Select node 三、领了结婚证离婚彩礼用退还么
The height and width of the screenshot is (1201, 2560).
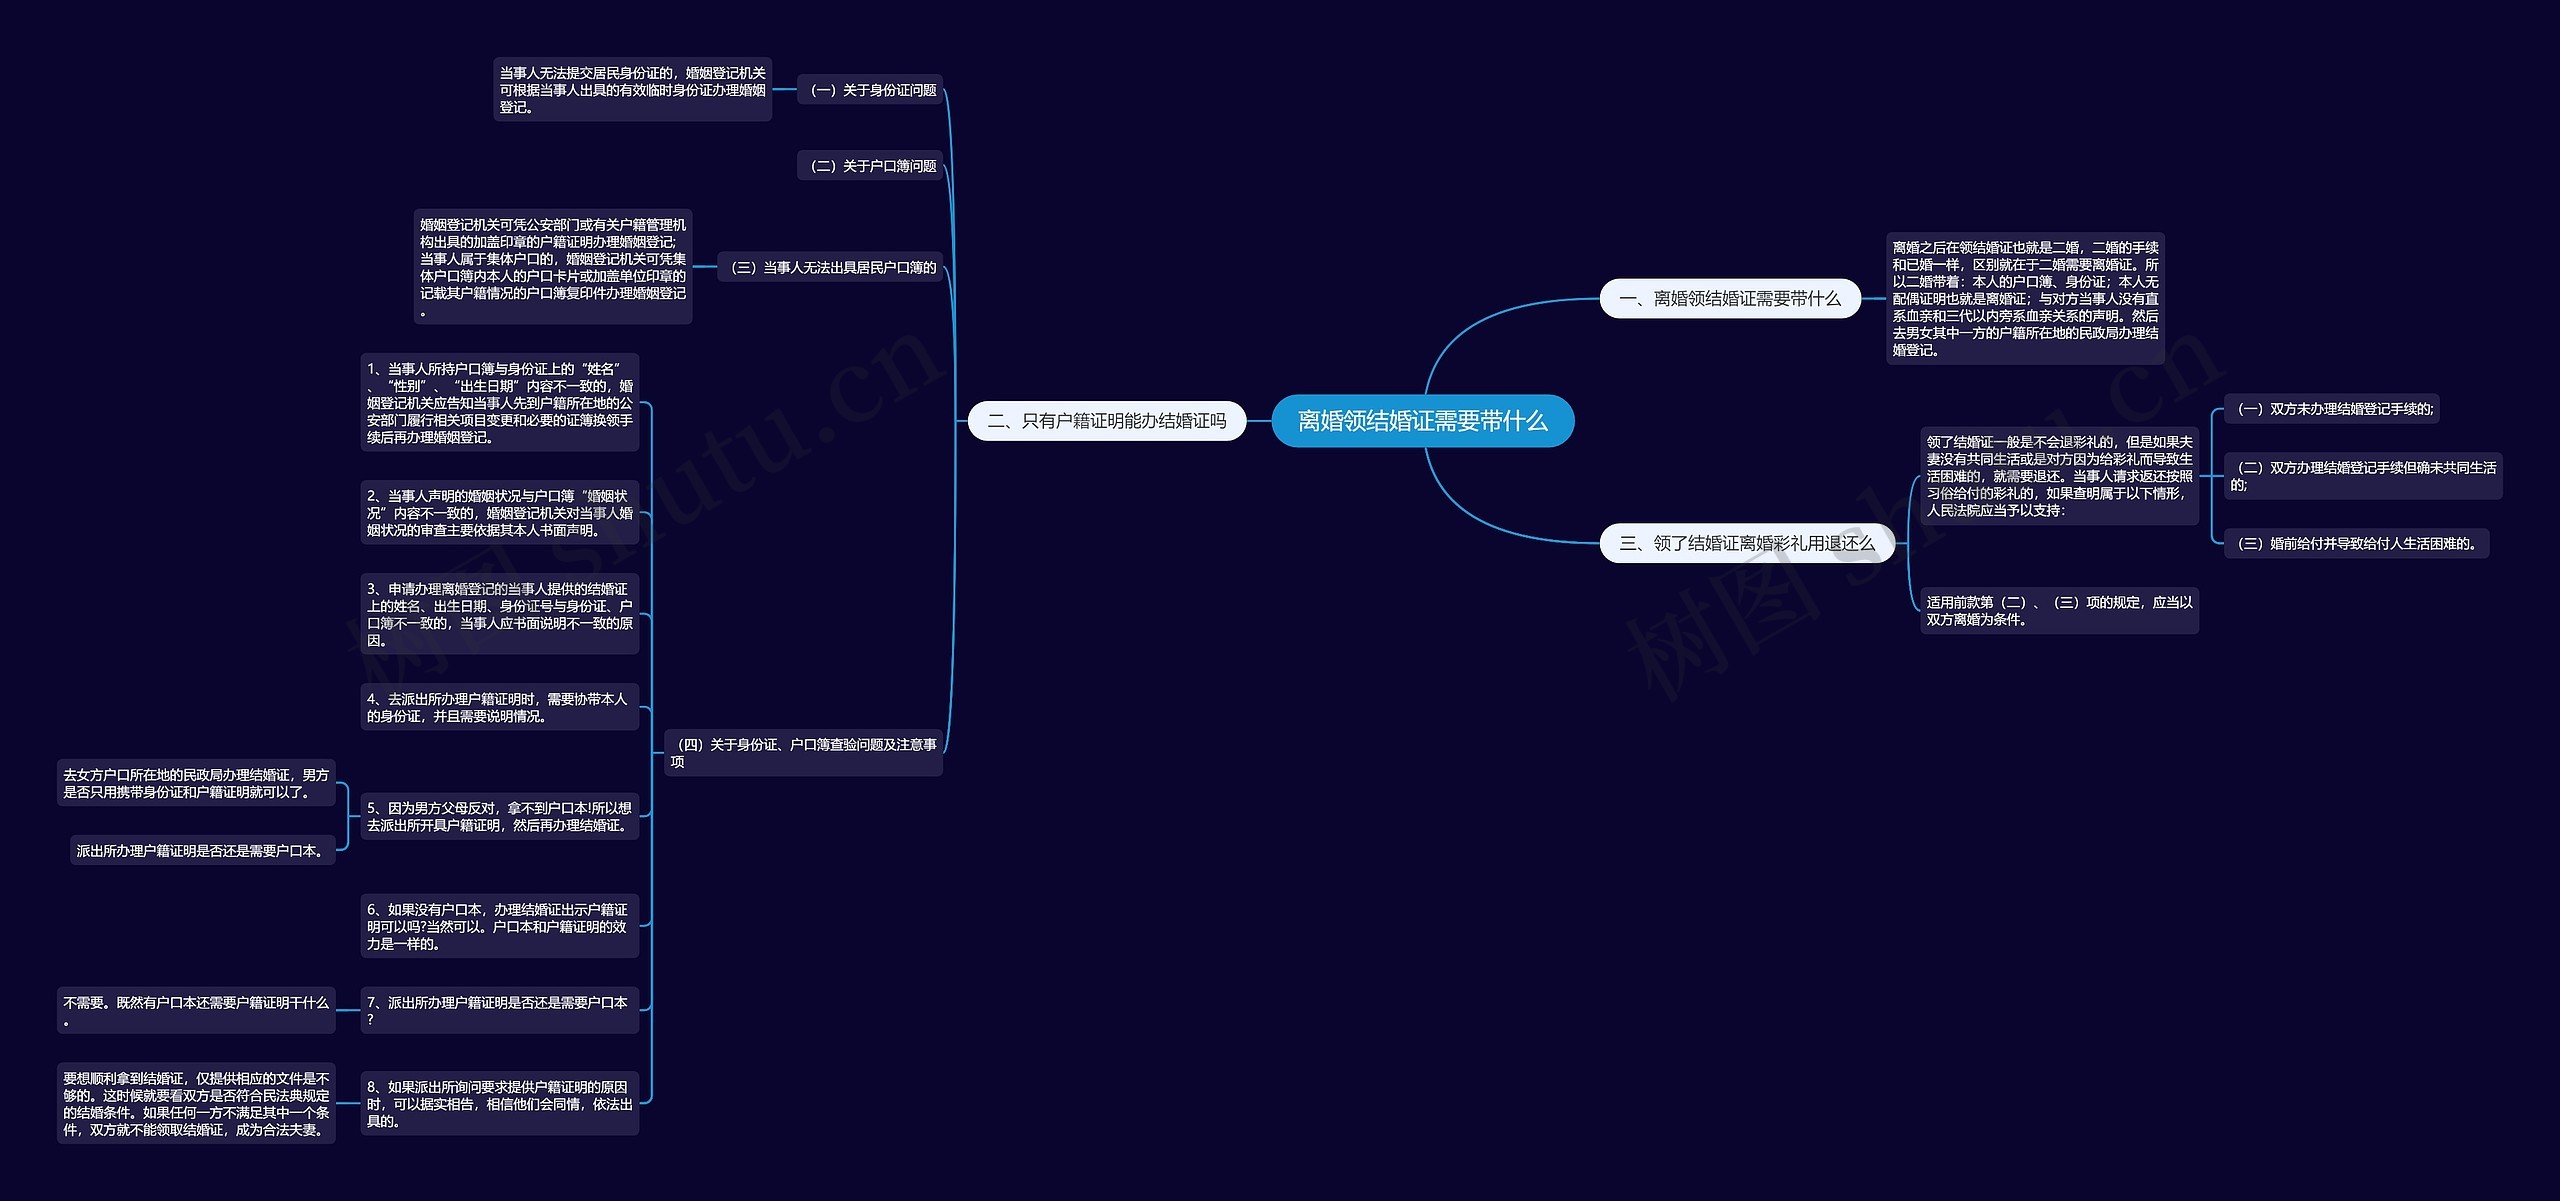click(x=1747, y=543)
